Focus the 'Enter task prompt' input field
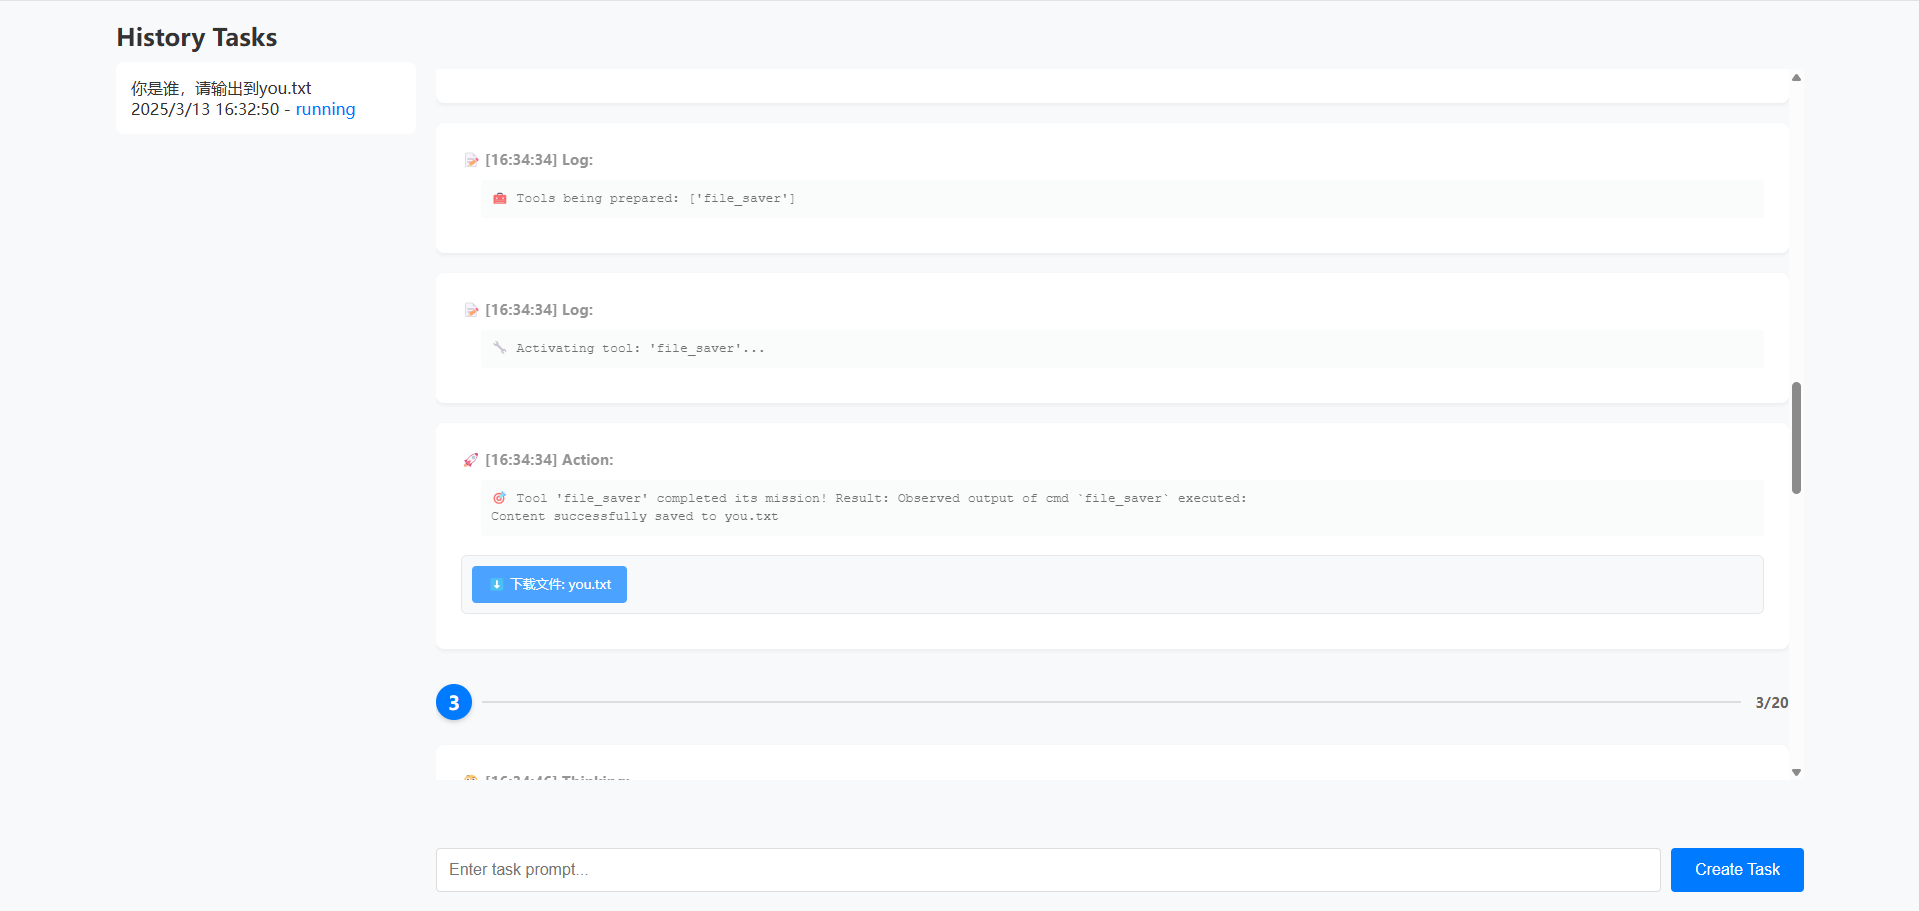 pyautogui.click(x=1047, y=870)
